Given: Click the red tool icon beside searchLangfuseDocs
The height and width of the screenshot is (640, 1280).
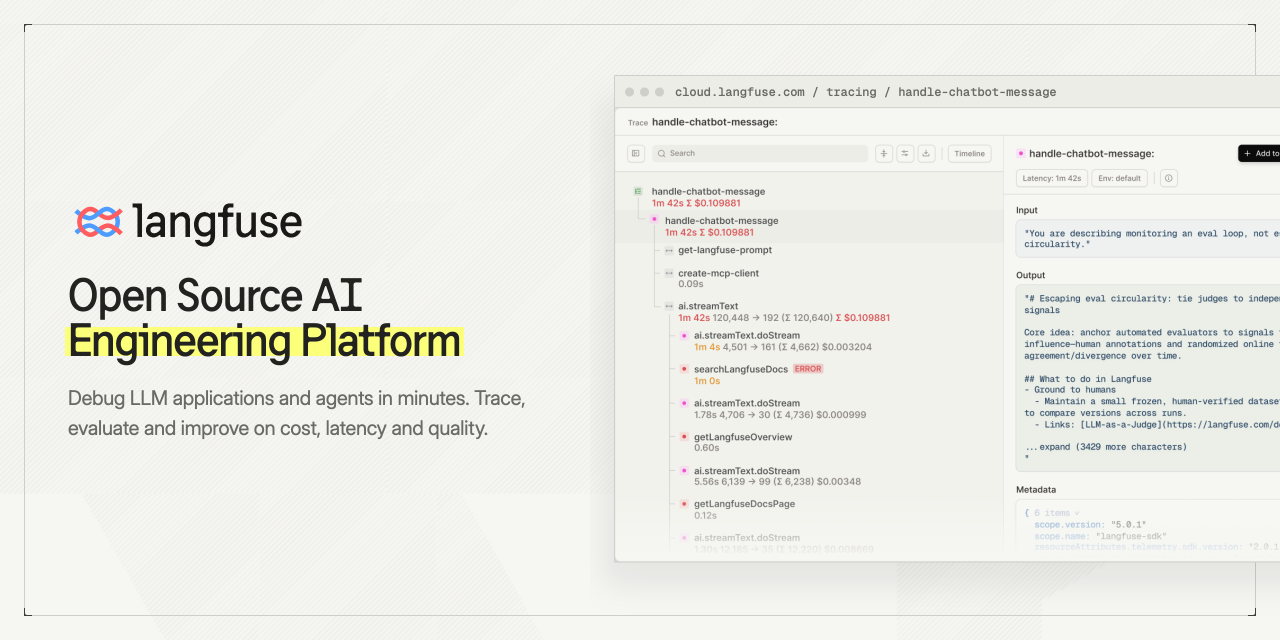Looking at the screenshot, I should [x=684, y=369].
